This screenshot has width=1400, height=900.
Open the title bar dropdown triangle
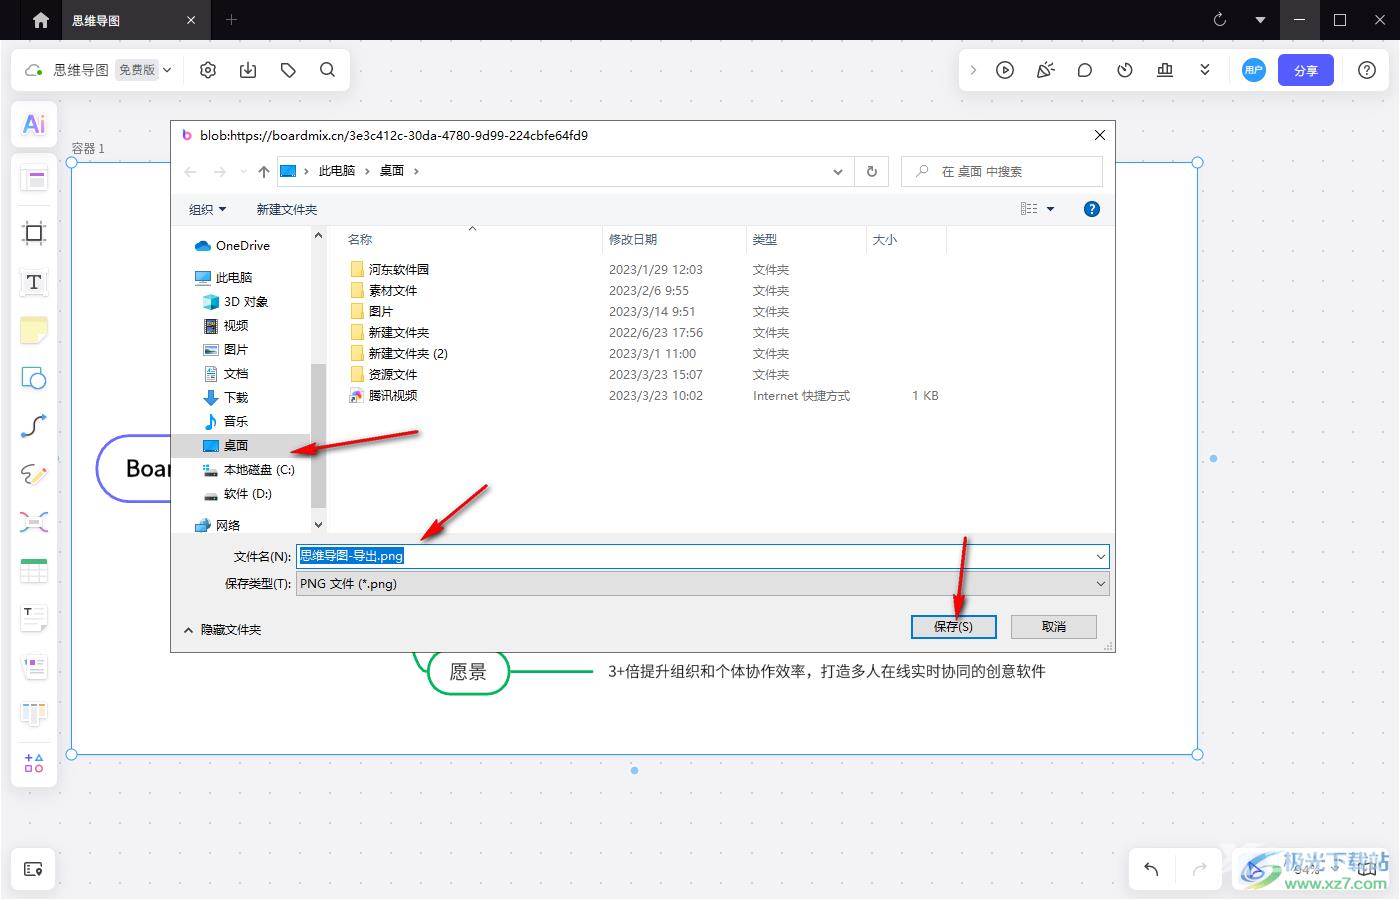coord(1260,20)
